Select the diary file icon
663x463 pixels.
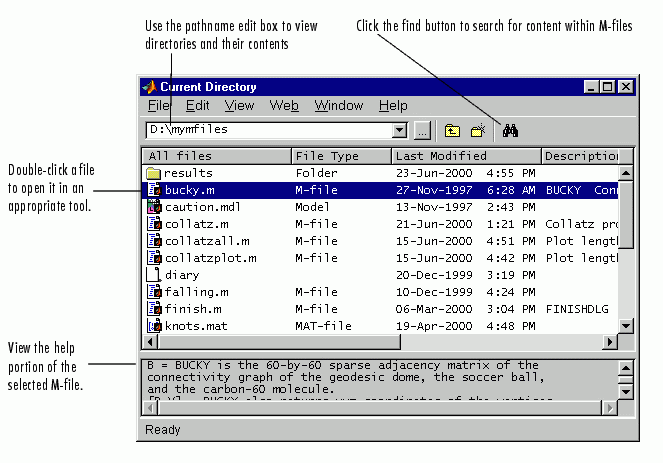(x=154, y=275)
